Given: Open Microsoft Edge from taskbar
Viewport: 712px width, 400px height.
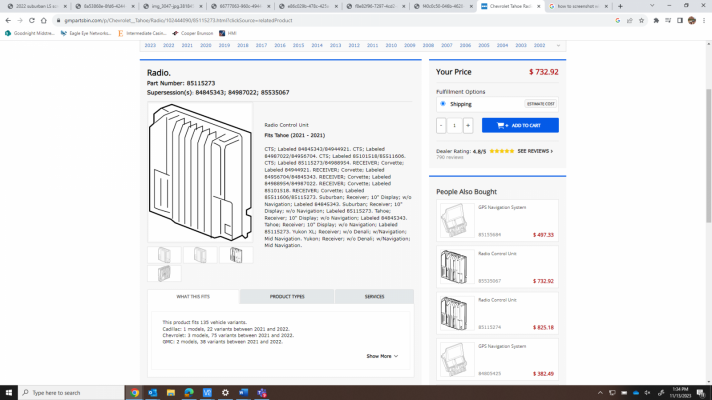Looking at the screenshot, I should (189, 393).
